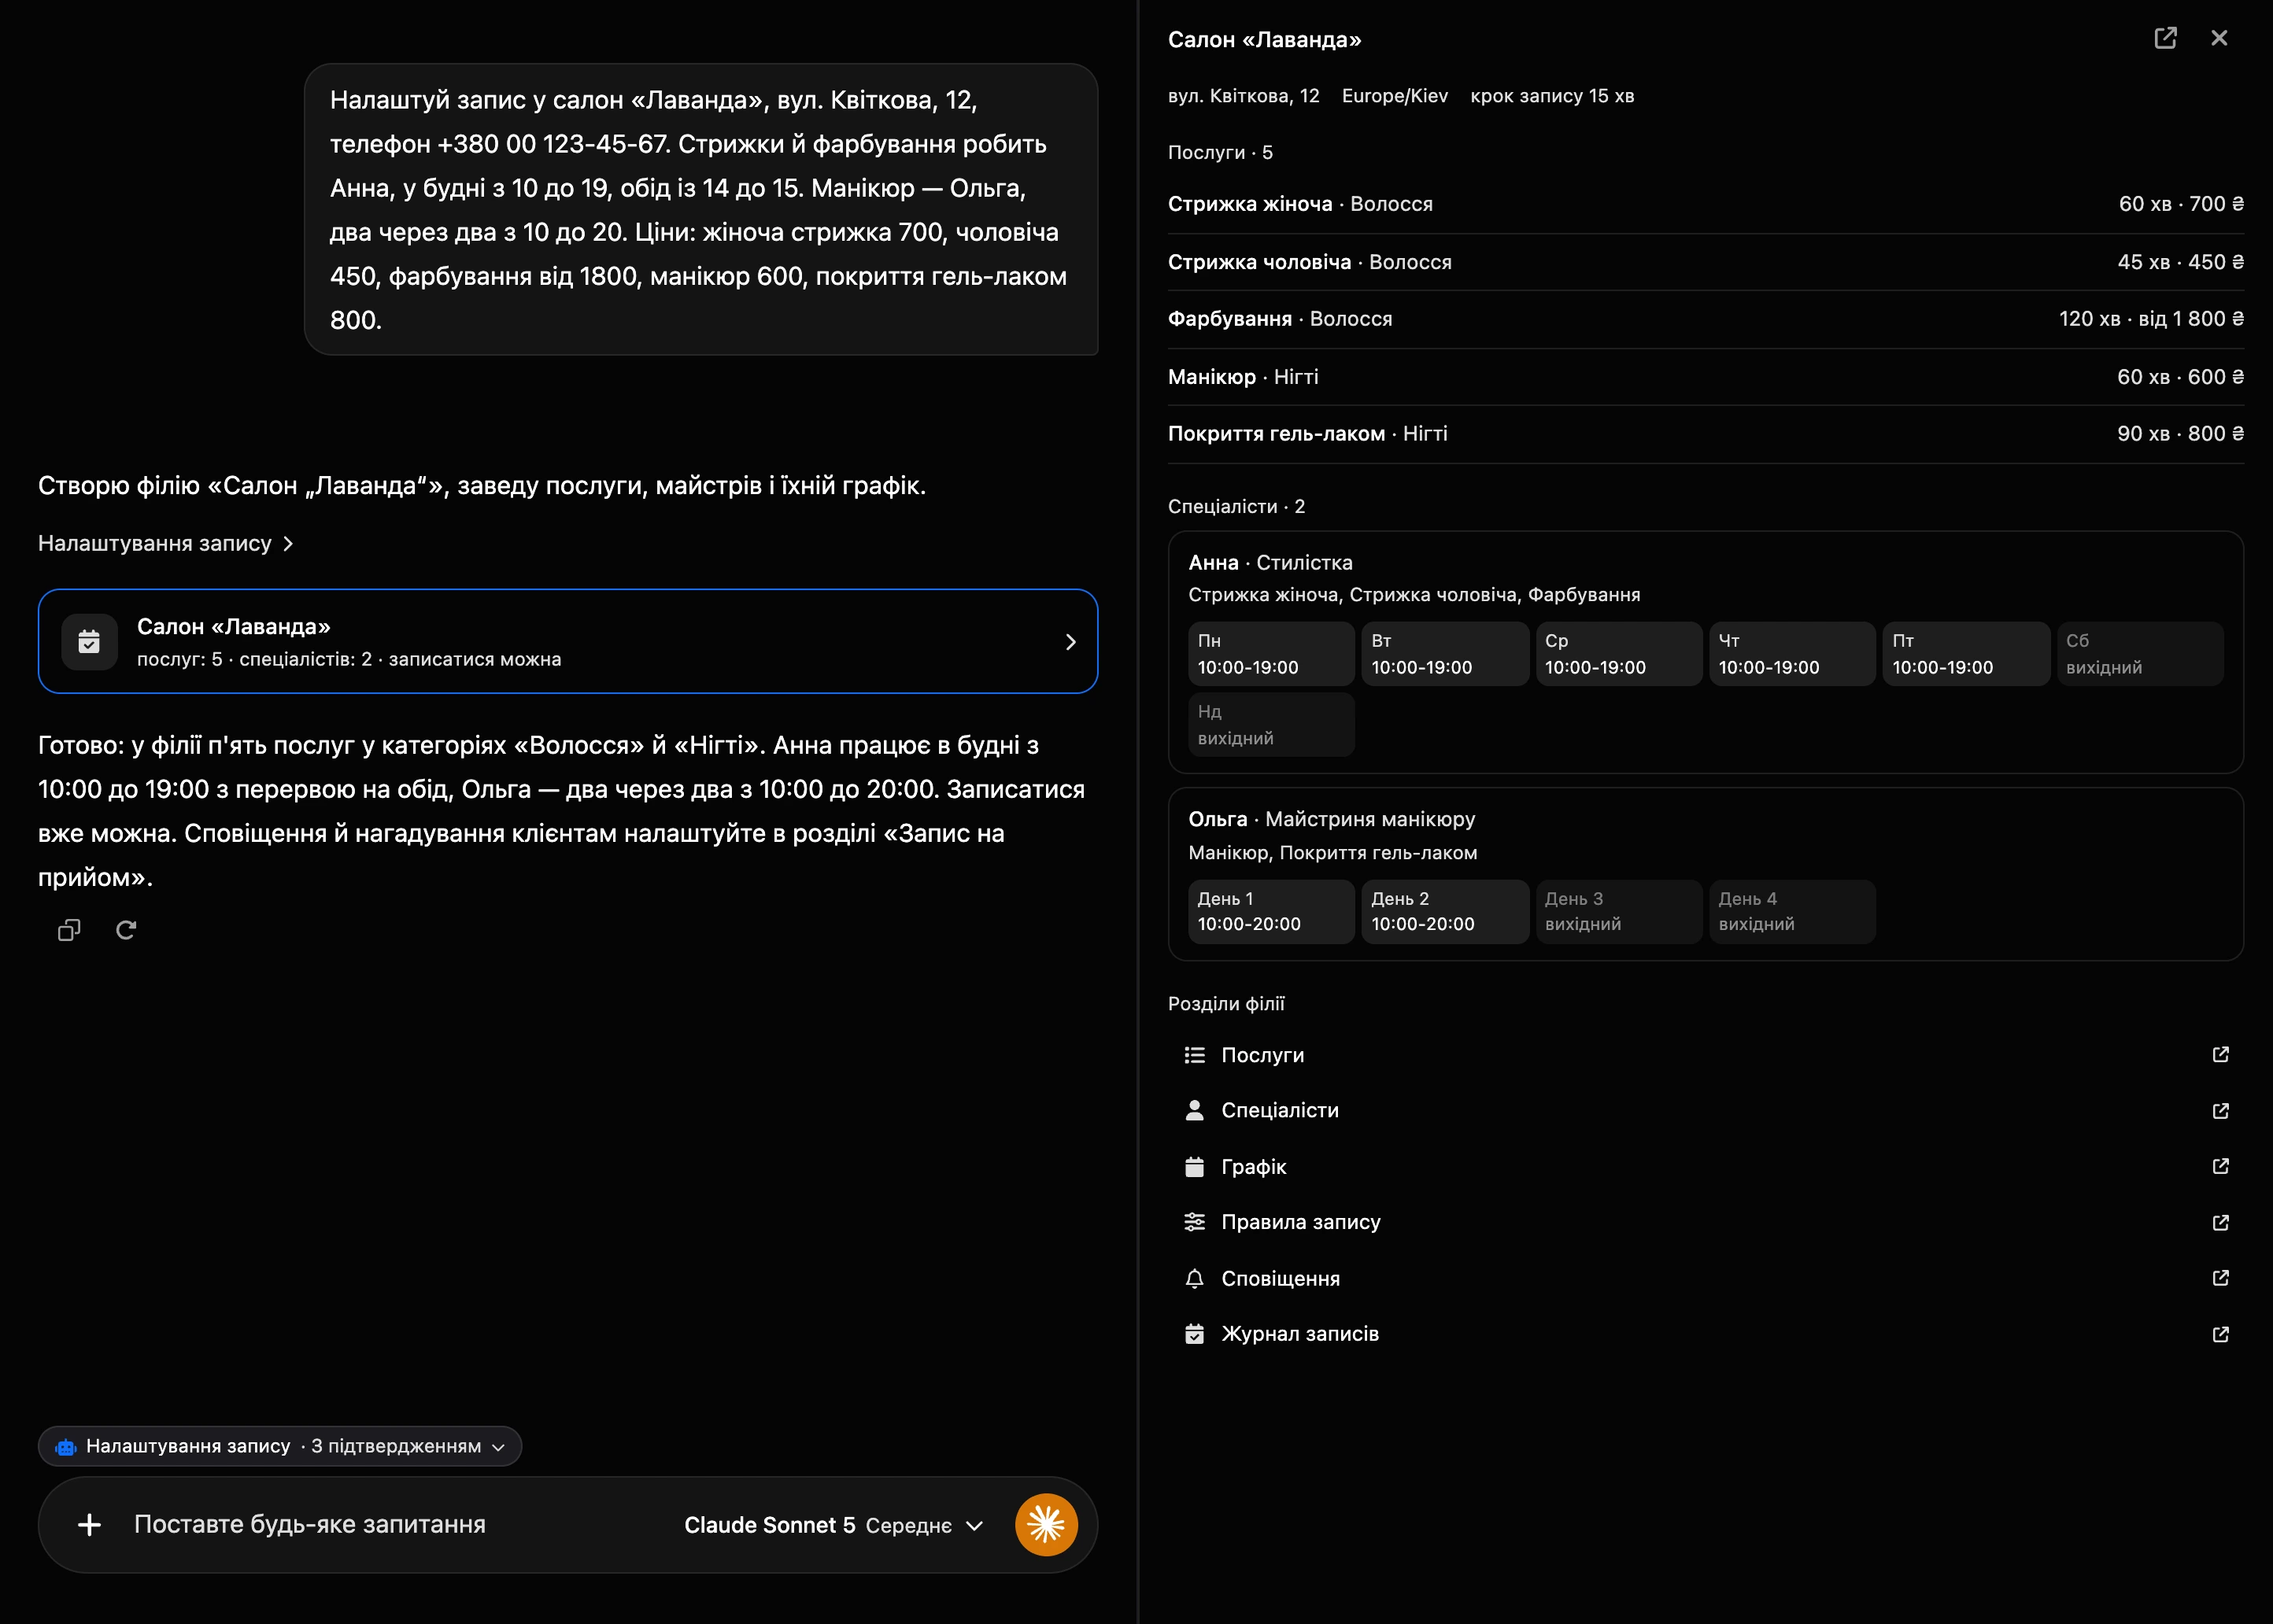The width and height of the screenshot is (2273, 1624).
Task: Click the orange send starburst button
Action: pos(1046,1524)
